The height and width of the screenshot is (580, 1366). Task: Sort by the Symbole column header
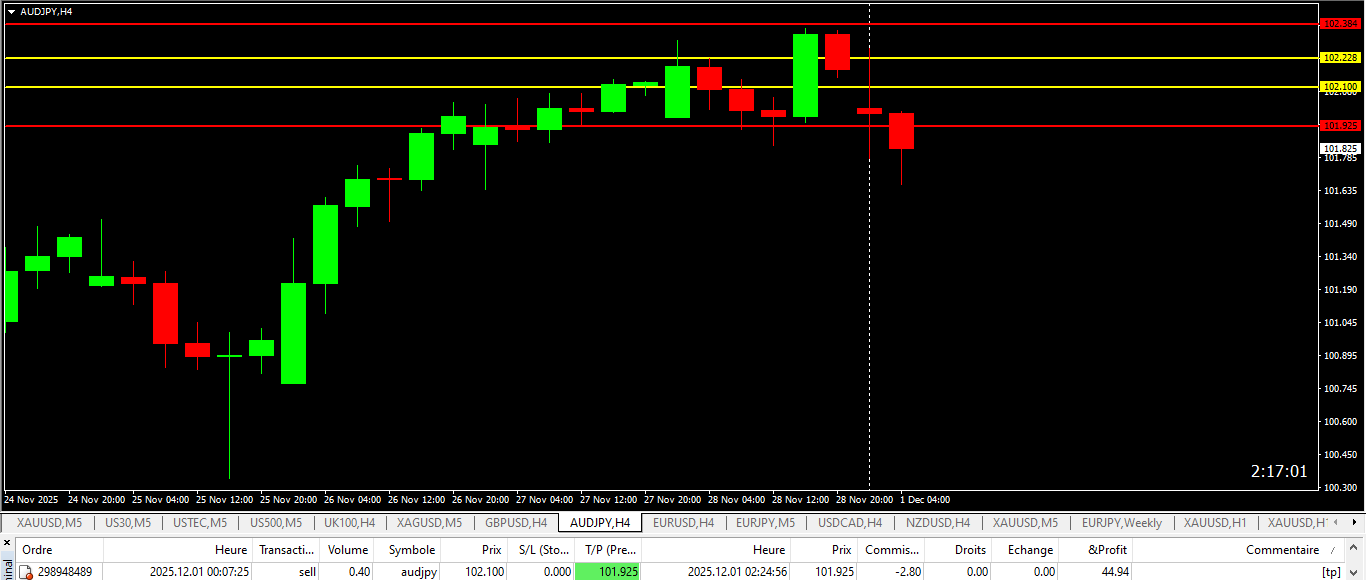[x=408, y=550]
